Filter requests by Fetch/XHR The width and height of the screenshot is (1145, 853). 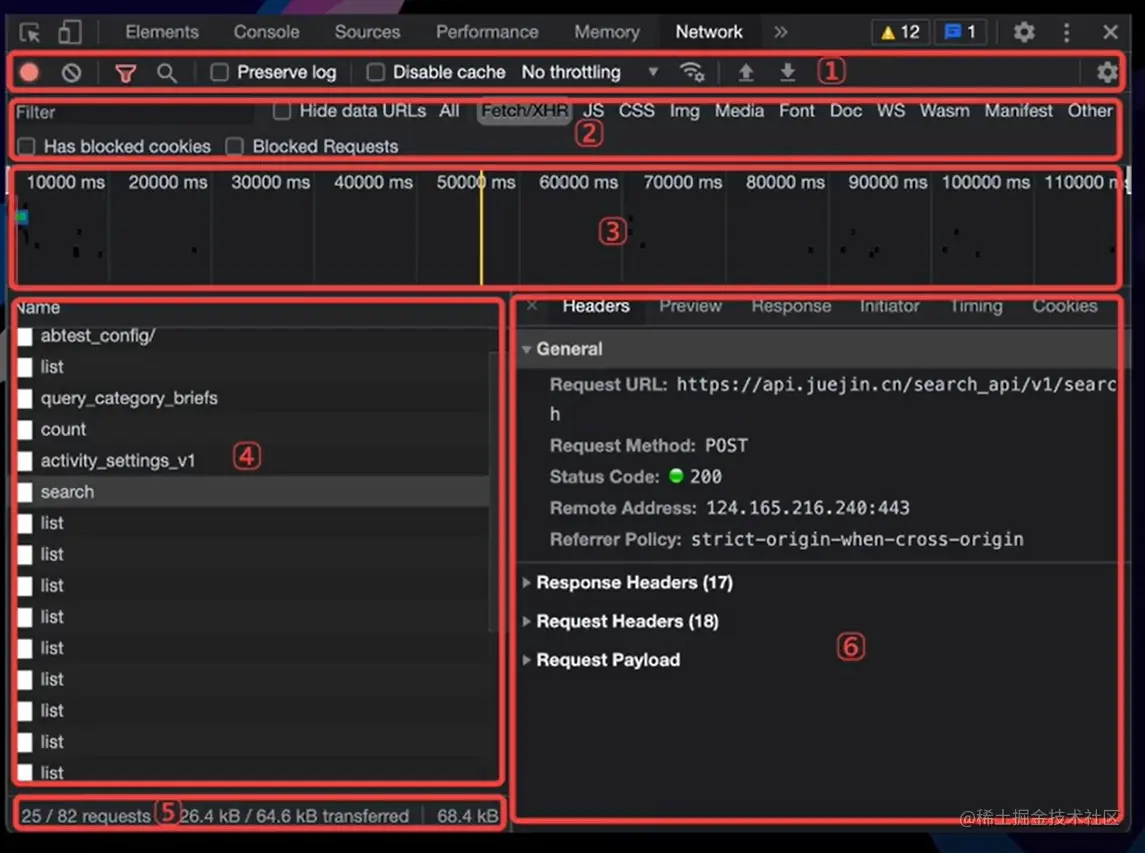pos(524,111)
